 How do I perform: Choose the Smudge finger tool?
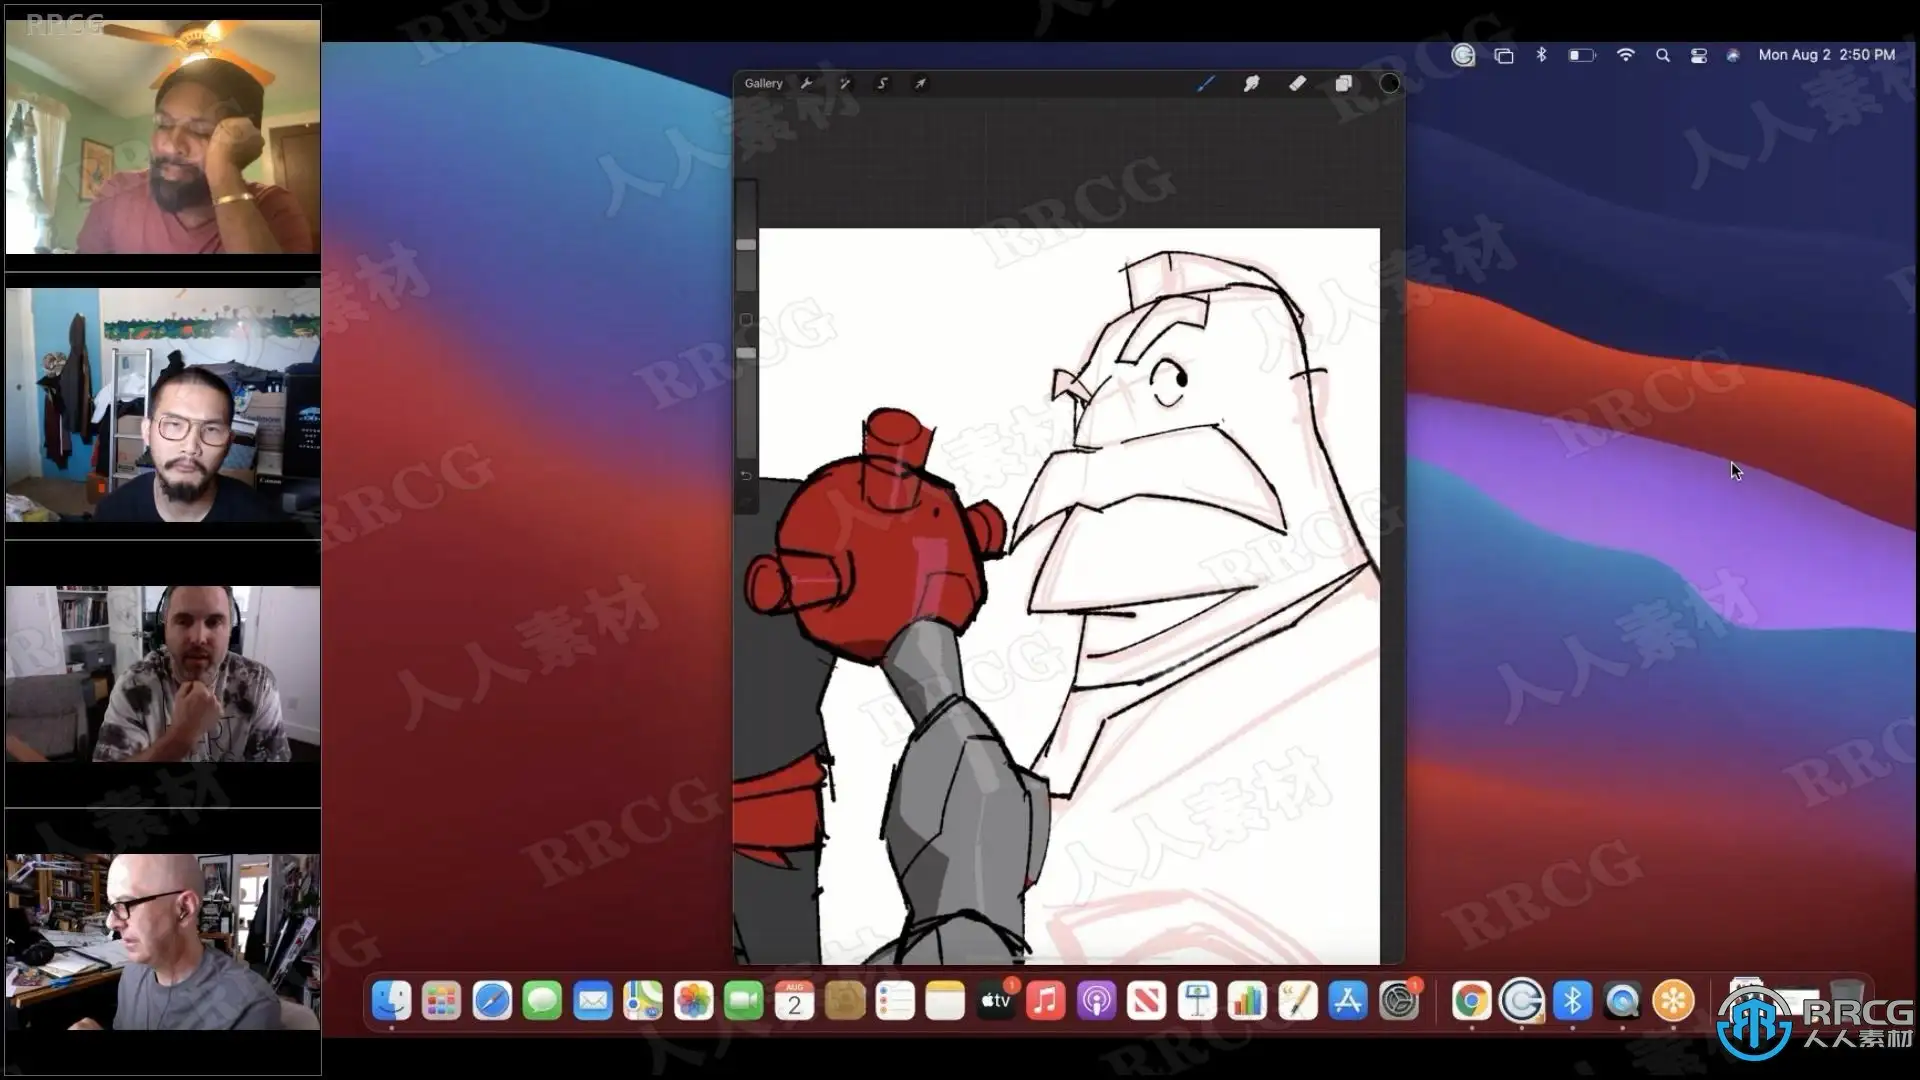click(x=1251, y=84)
